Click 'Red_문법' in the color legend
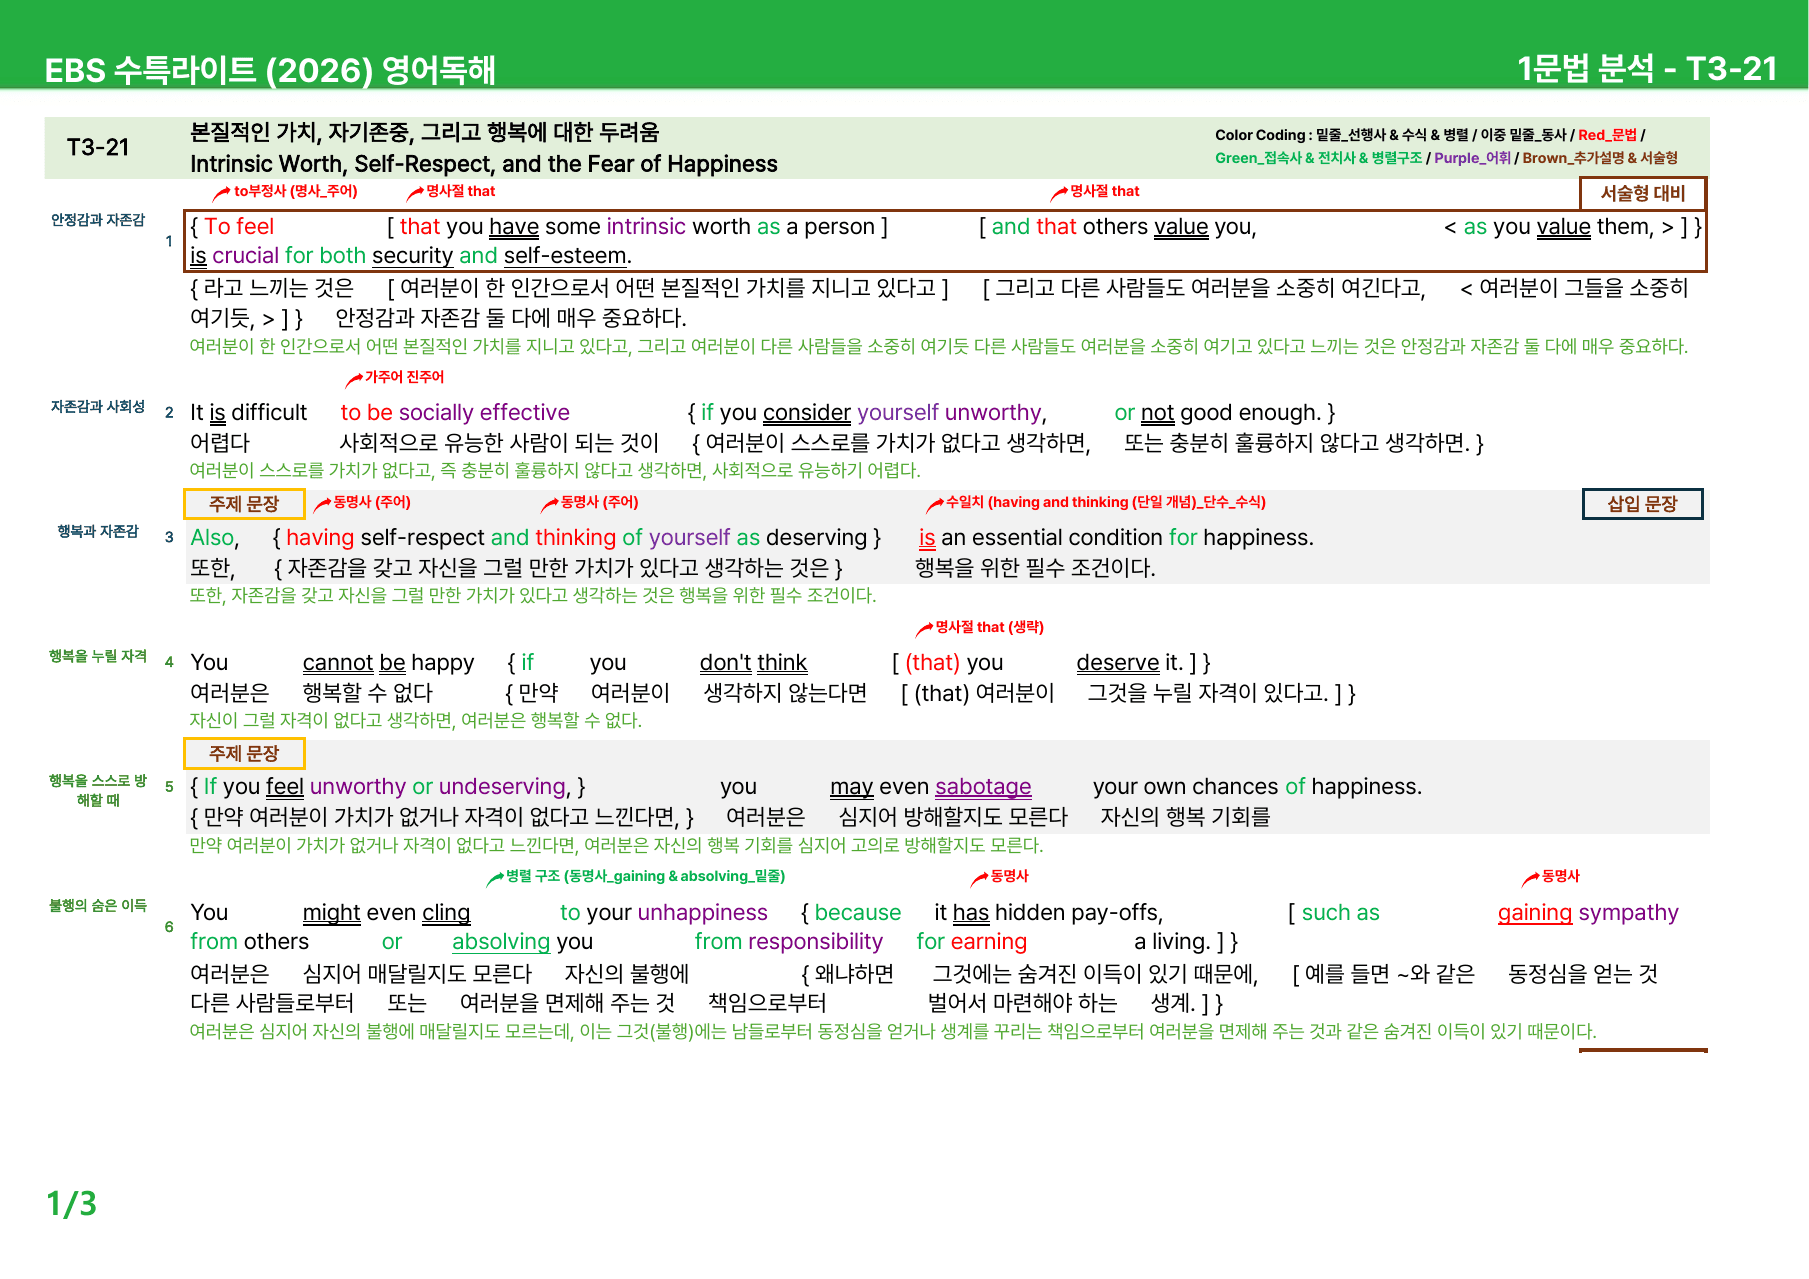This screenshot has height=1279, width=1809. [x=1607, y=135]
